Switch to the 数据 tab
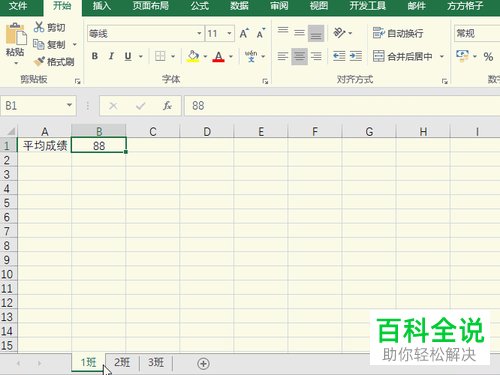 tap(239, 6)
